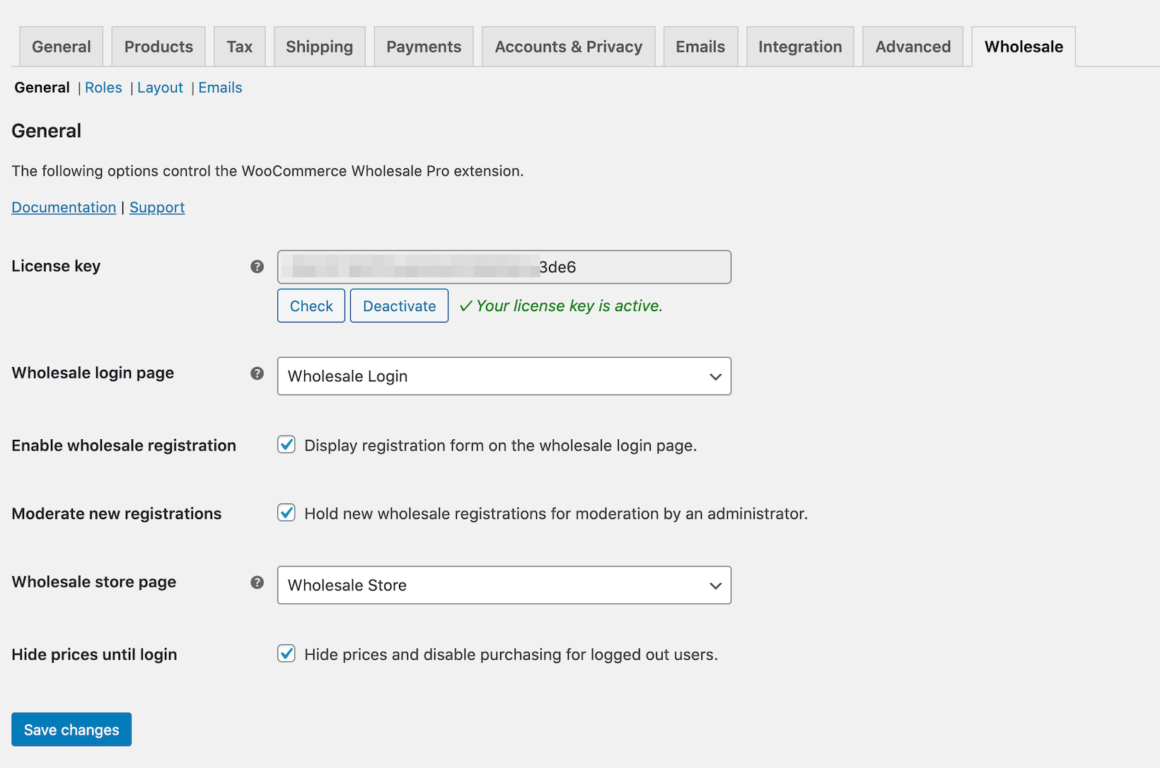Click the License key help icon

coord(257,267)
